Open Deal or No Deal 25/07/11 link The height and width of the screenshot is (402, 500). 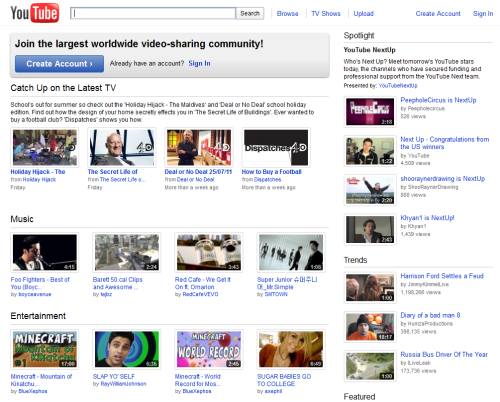(198, 172)
